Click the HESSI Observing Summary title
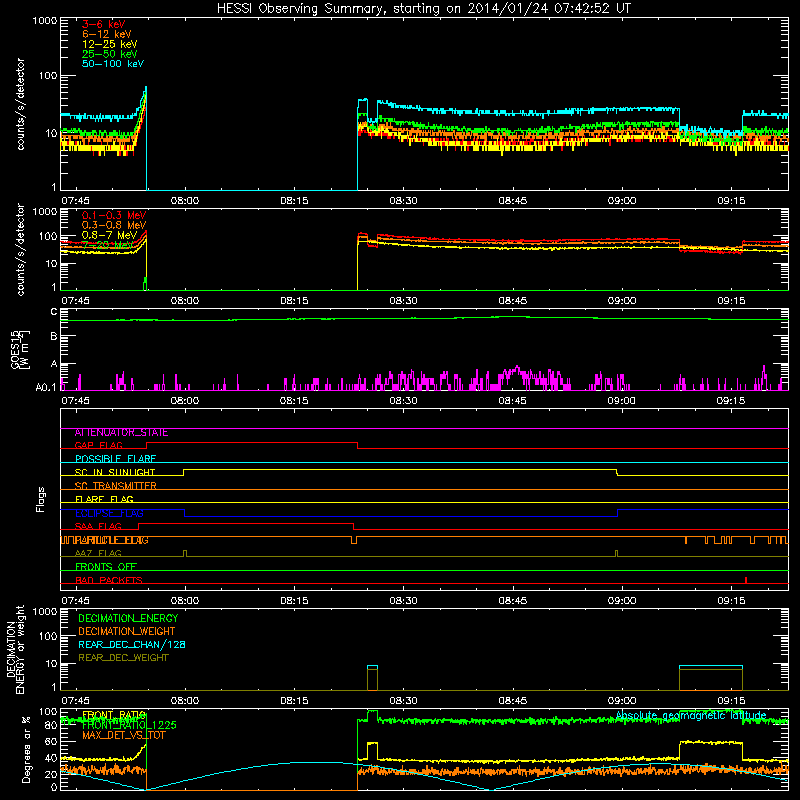 [x=423, y=9]
